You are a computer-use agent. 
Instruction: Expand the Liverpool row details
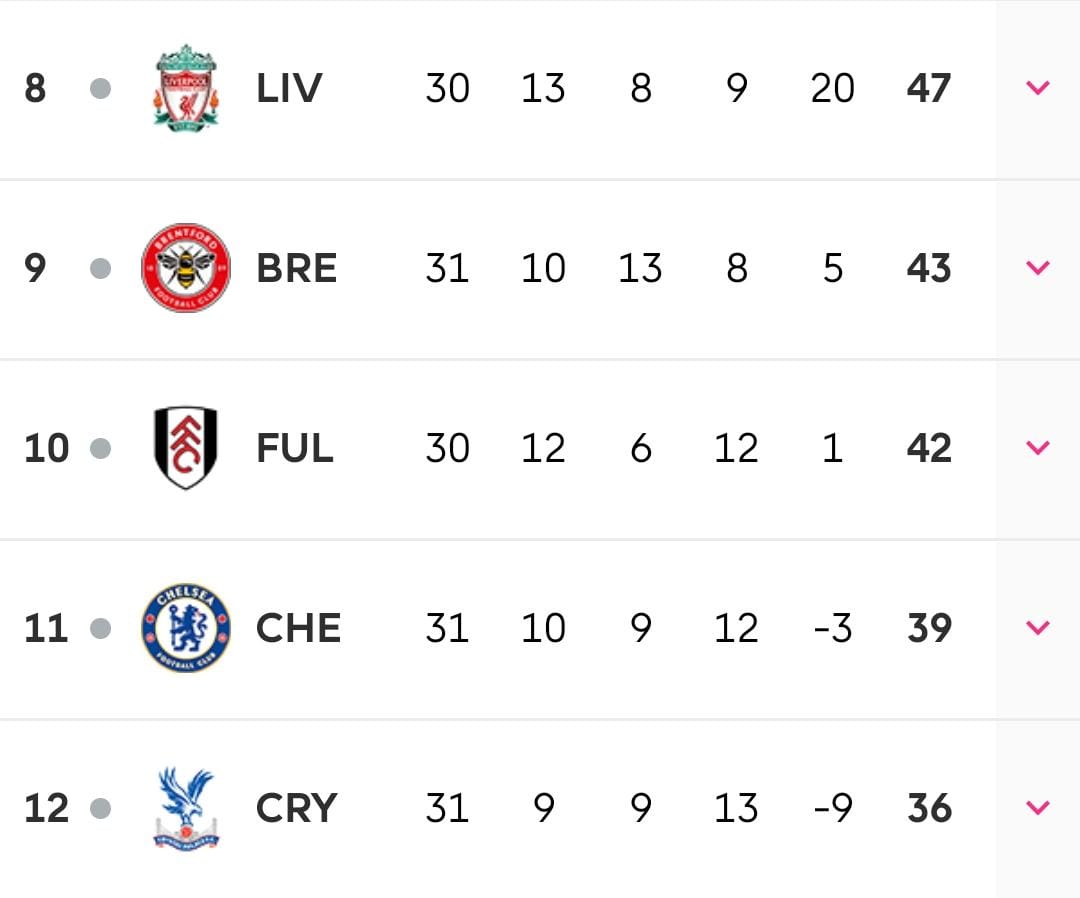(1038, 87)
